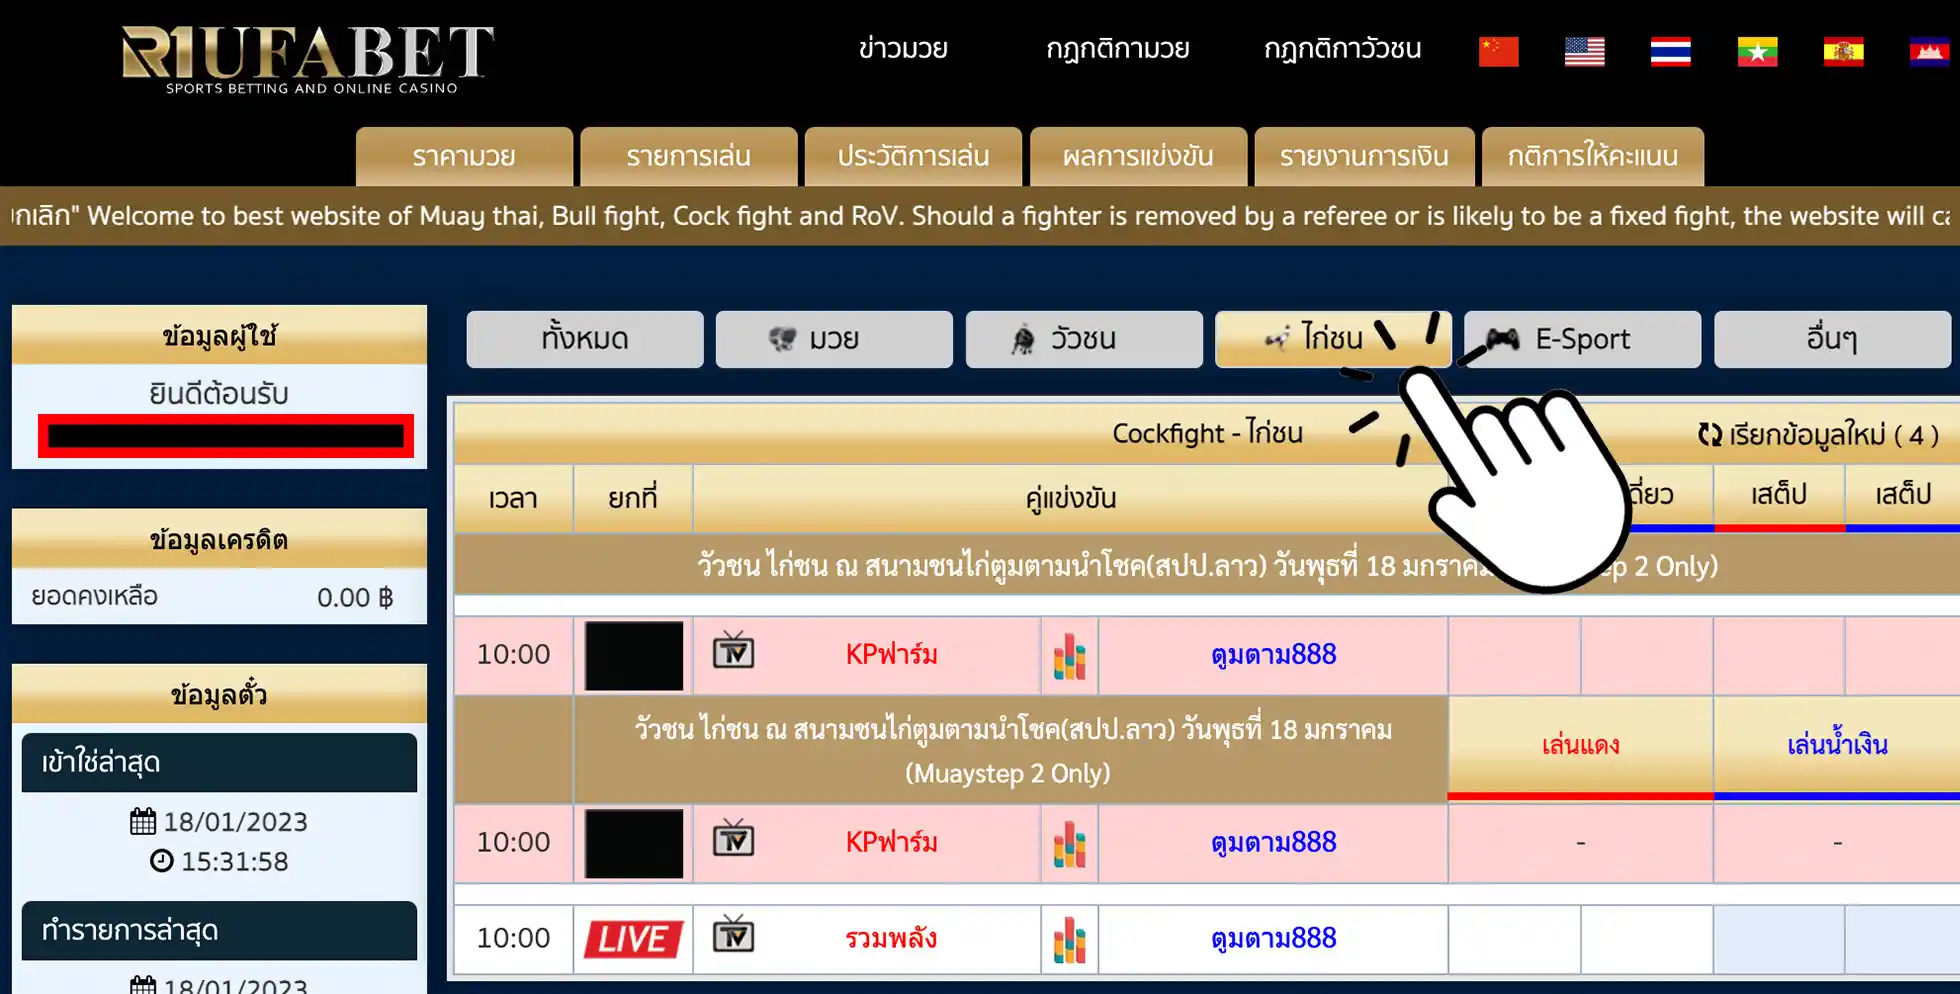
Task: Open กติการให้คะแนน tab
Action: [x=1593, y=156]
